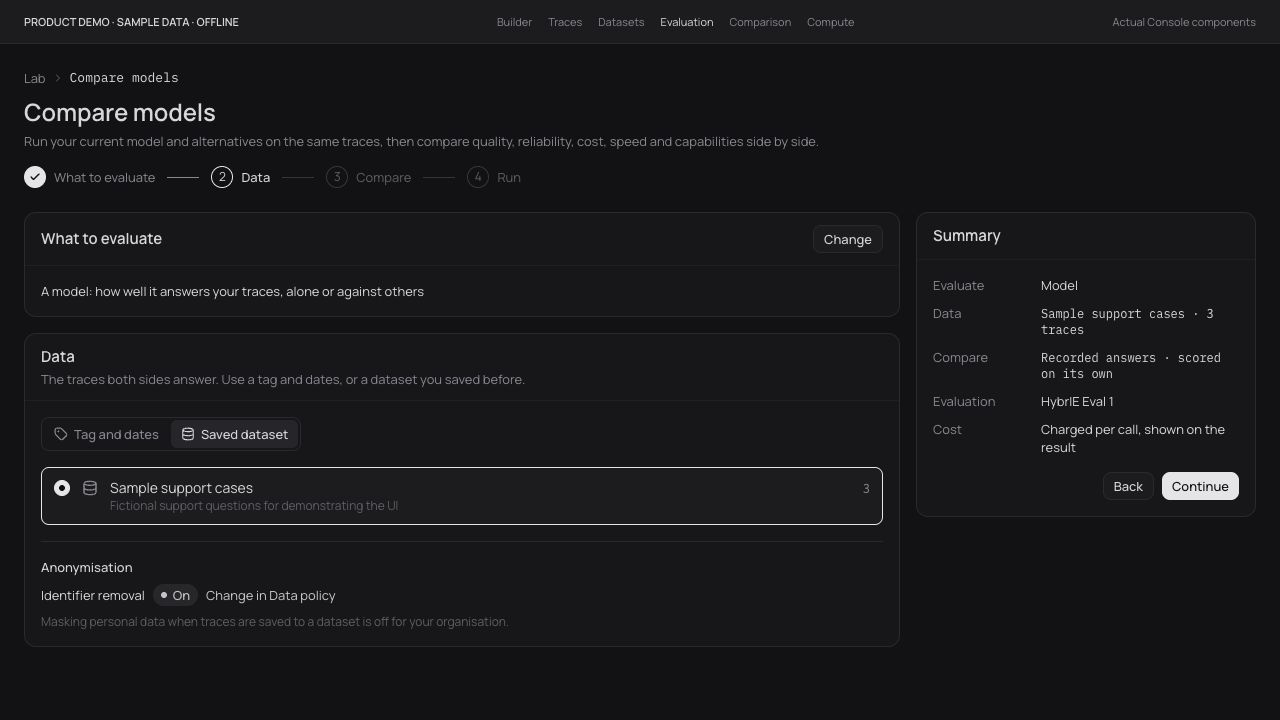The height and width of the screenshot is (720, 1280).
Task: Click Recorded answers · scored on its own
Action: 1131,366
